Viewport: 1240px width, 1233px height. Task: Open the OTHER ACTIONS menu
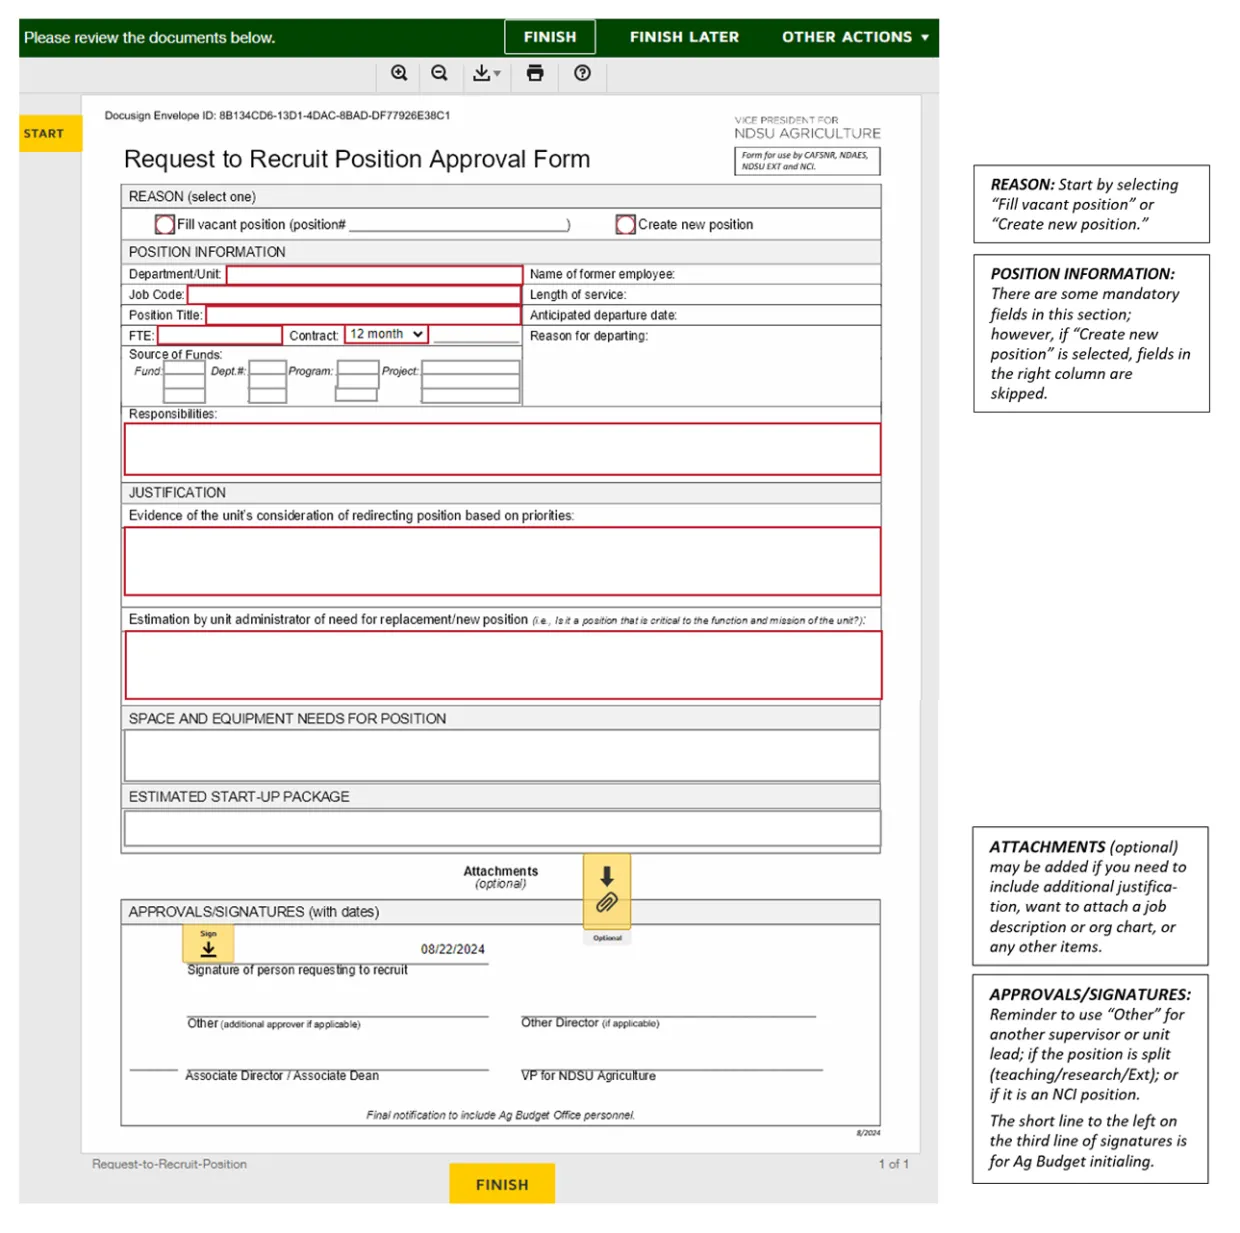pyautogui.click(x=853, y=36)
